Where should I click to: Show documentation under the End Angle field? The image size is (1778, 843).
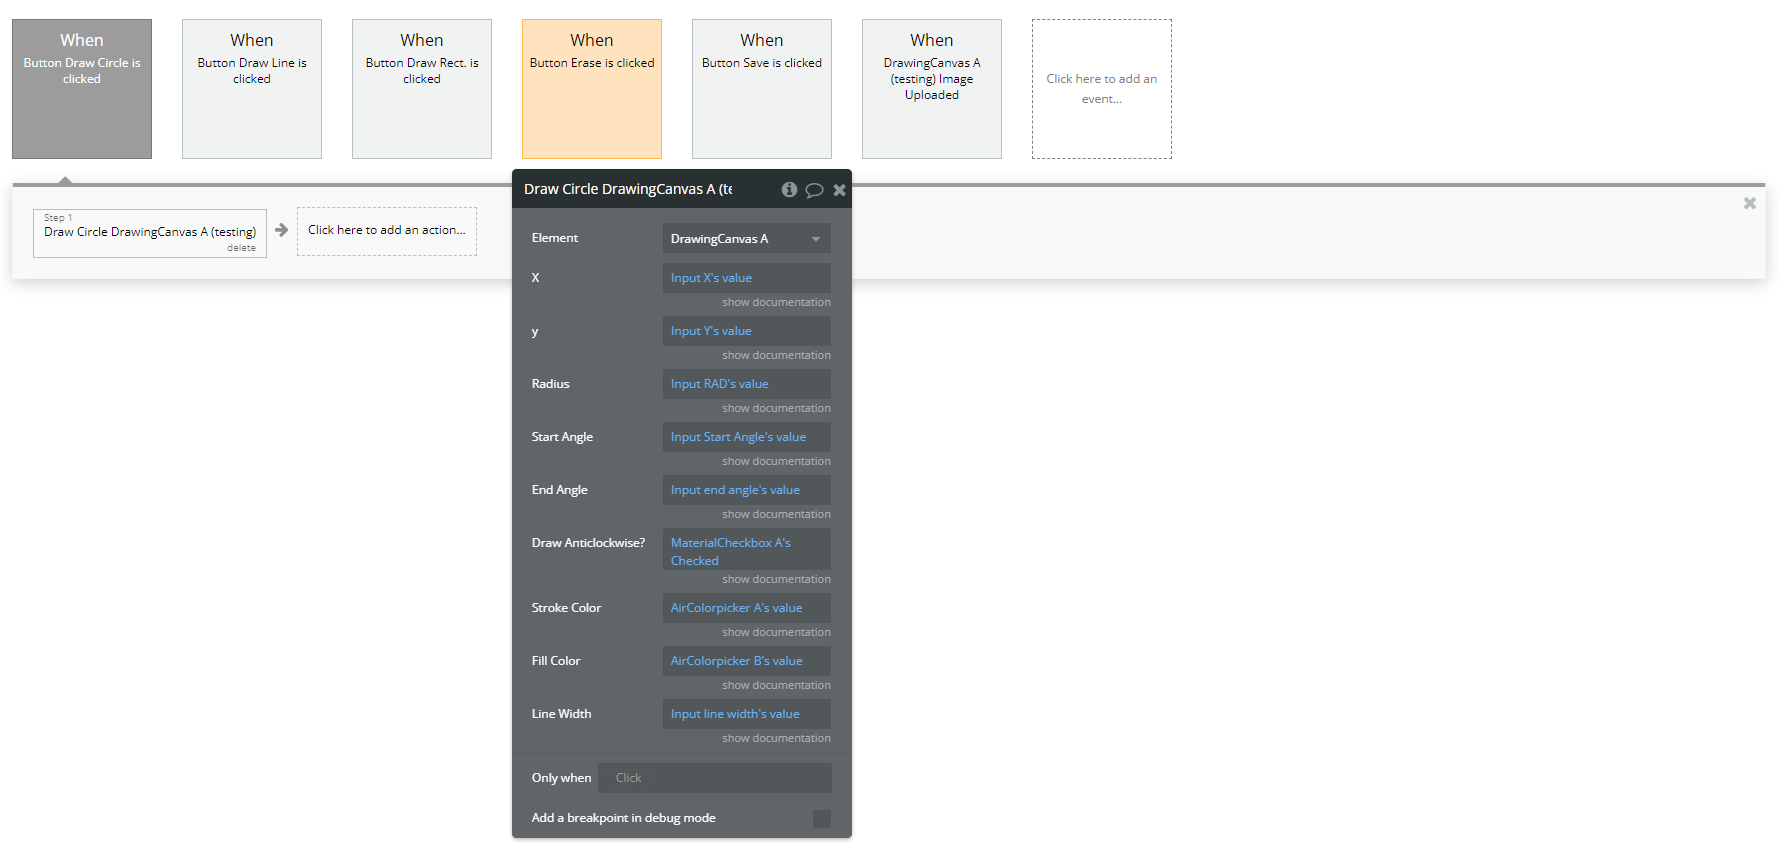(x=776, y=514)
